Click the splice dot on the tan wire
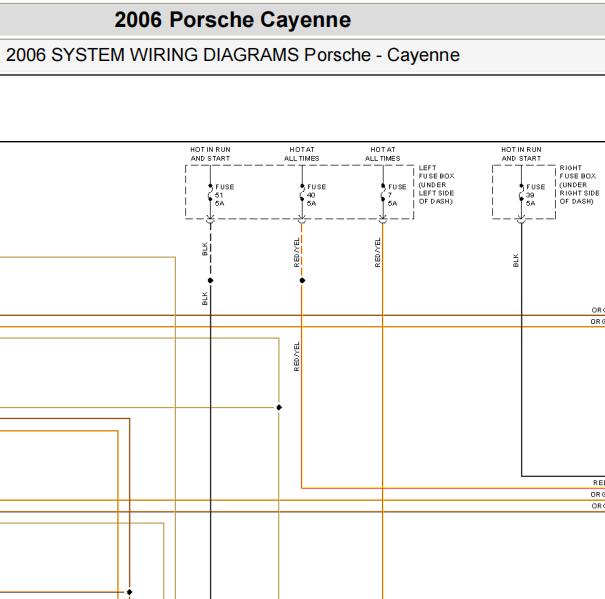Image resolution: width=605 pixels, height=599 pixels. click(x=279, y=407)
